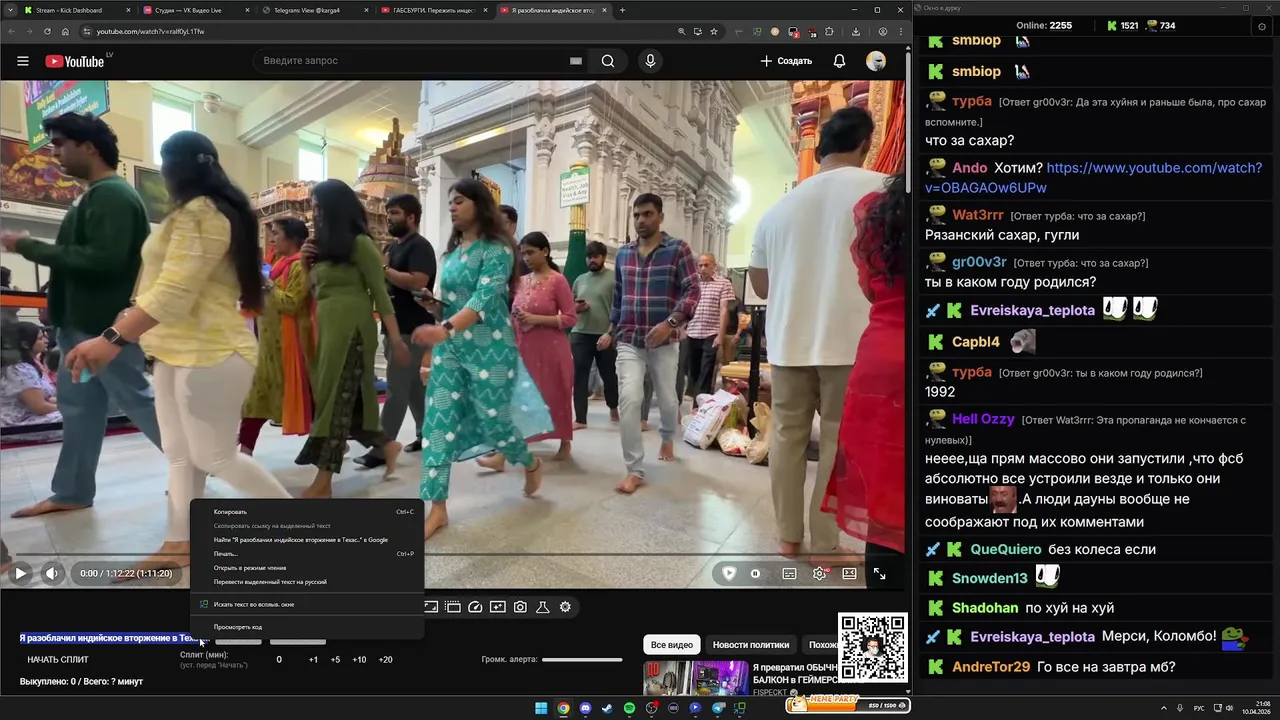Click НАЧАТЬ СПЛИТ

point(58,660)
